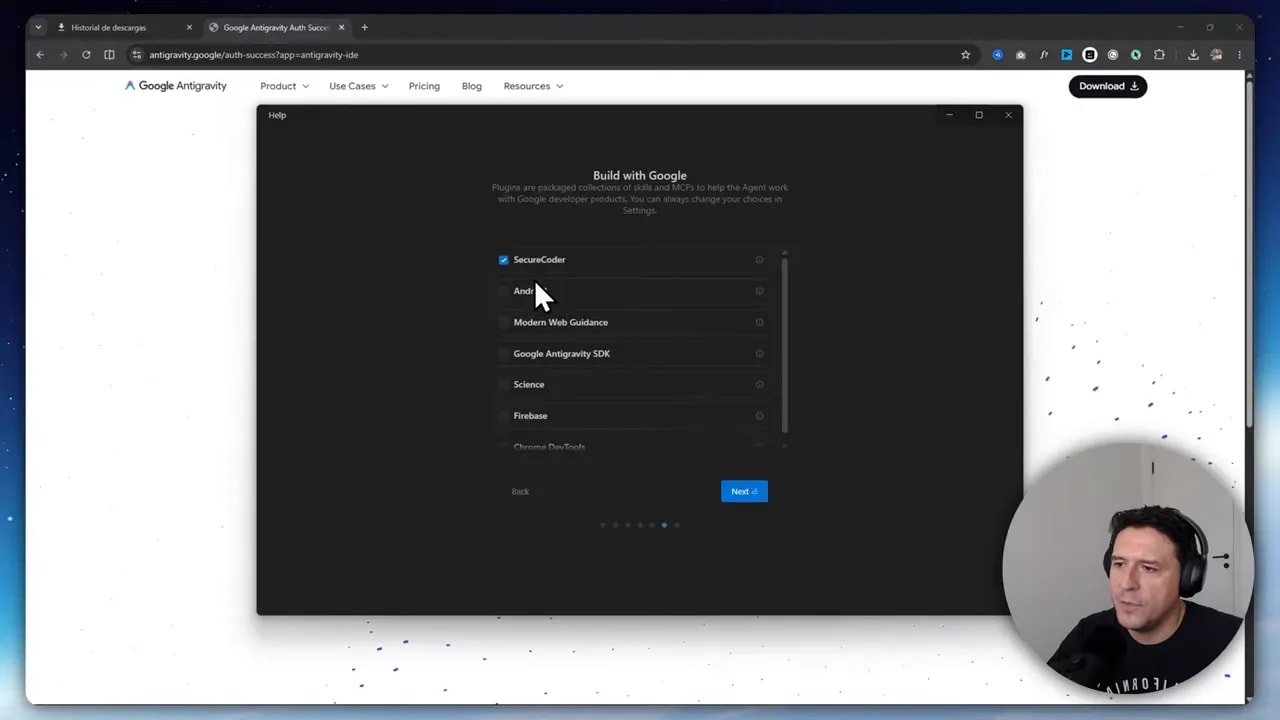The height and width of the screenshot is (720, 1280).
Task: View info for Google Antigravity SDK
Action: (x=759, y=353)
